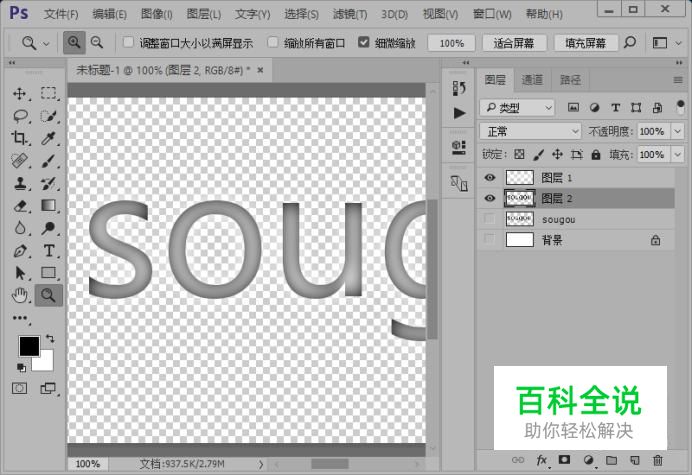Viewport: 692px width, 475px height.
Task: Select the Lasso tool
Action: (20, 116)
